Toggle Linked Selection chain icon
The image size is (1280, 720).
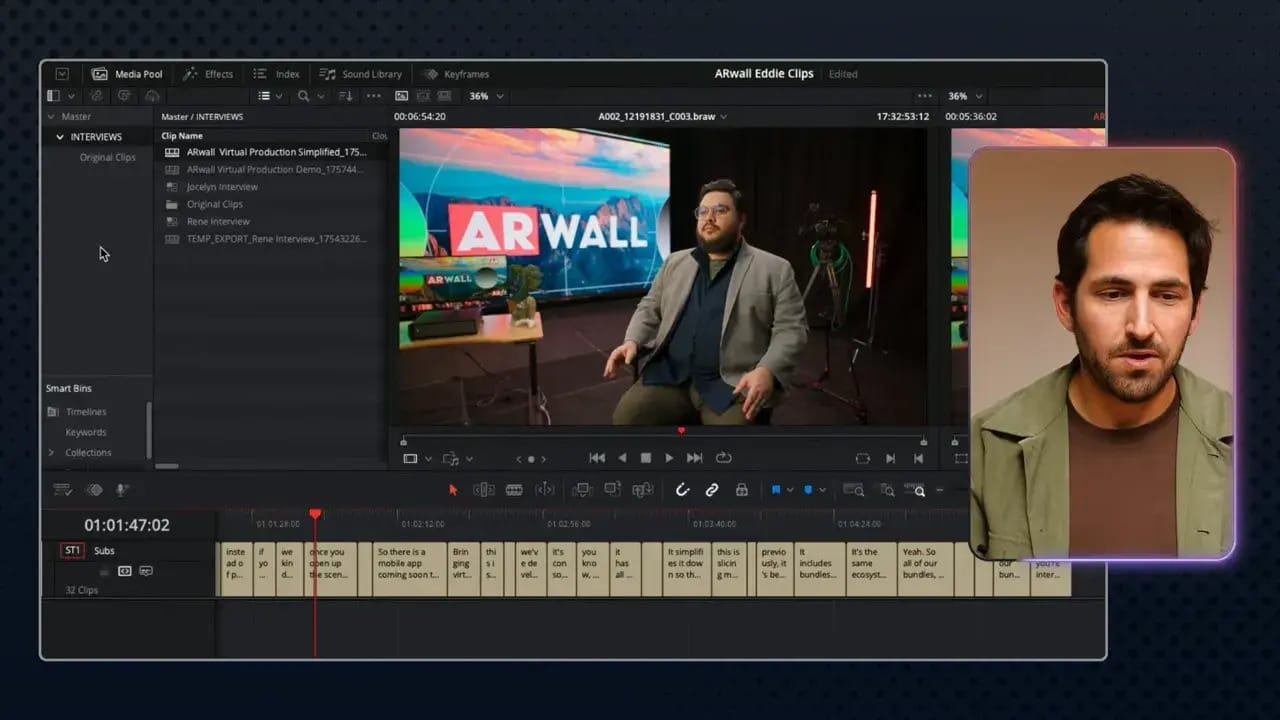pyautogui.click(x=712, y=490)
